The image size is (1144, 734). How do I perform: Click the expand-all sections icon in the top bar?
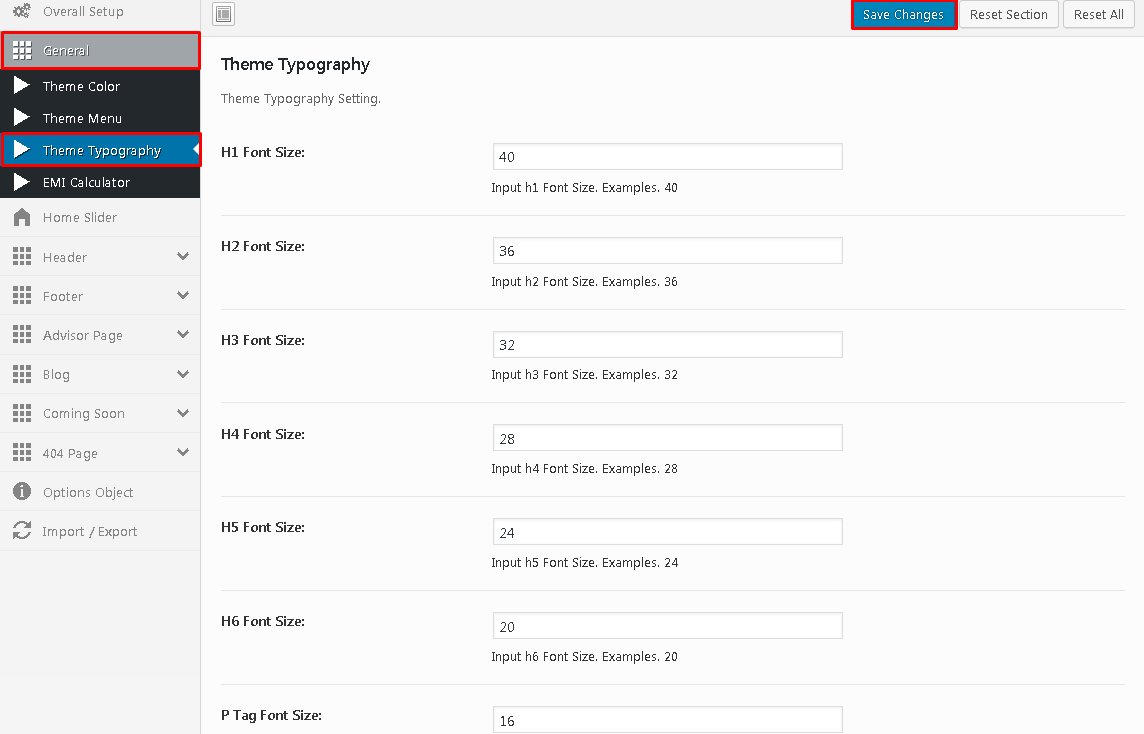(x=224, y=14)
